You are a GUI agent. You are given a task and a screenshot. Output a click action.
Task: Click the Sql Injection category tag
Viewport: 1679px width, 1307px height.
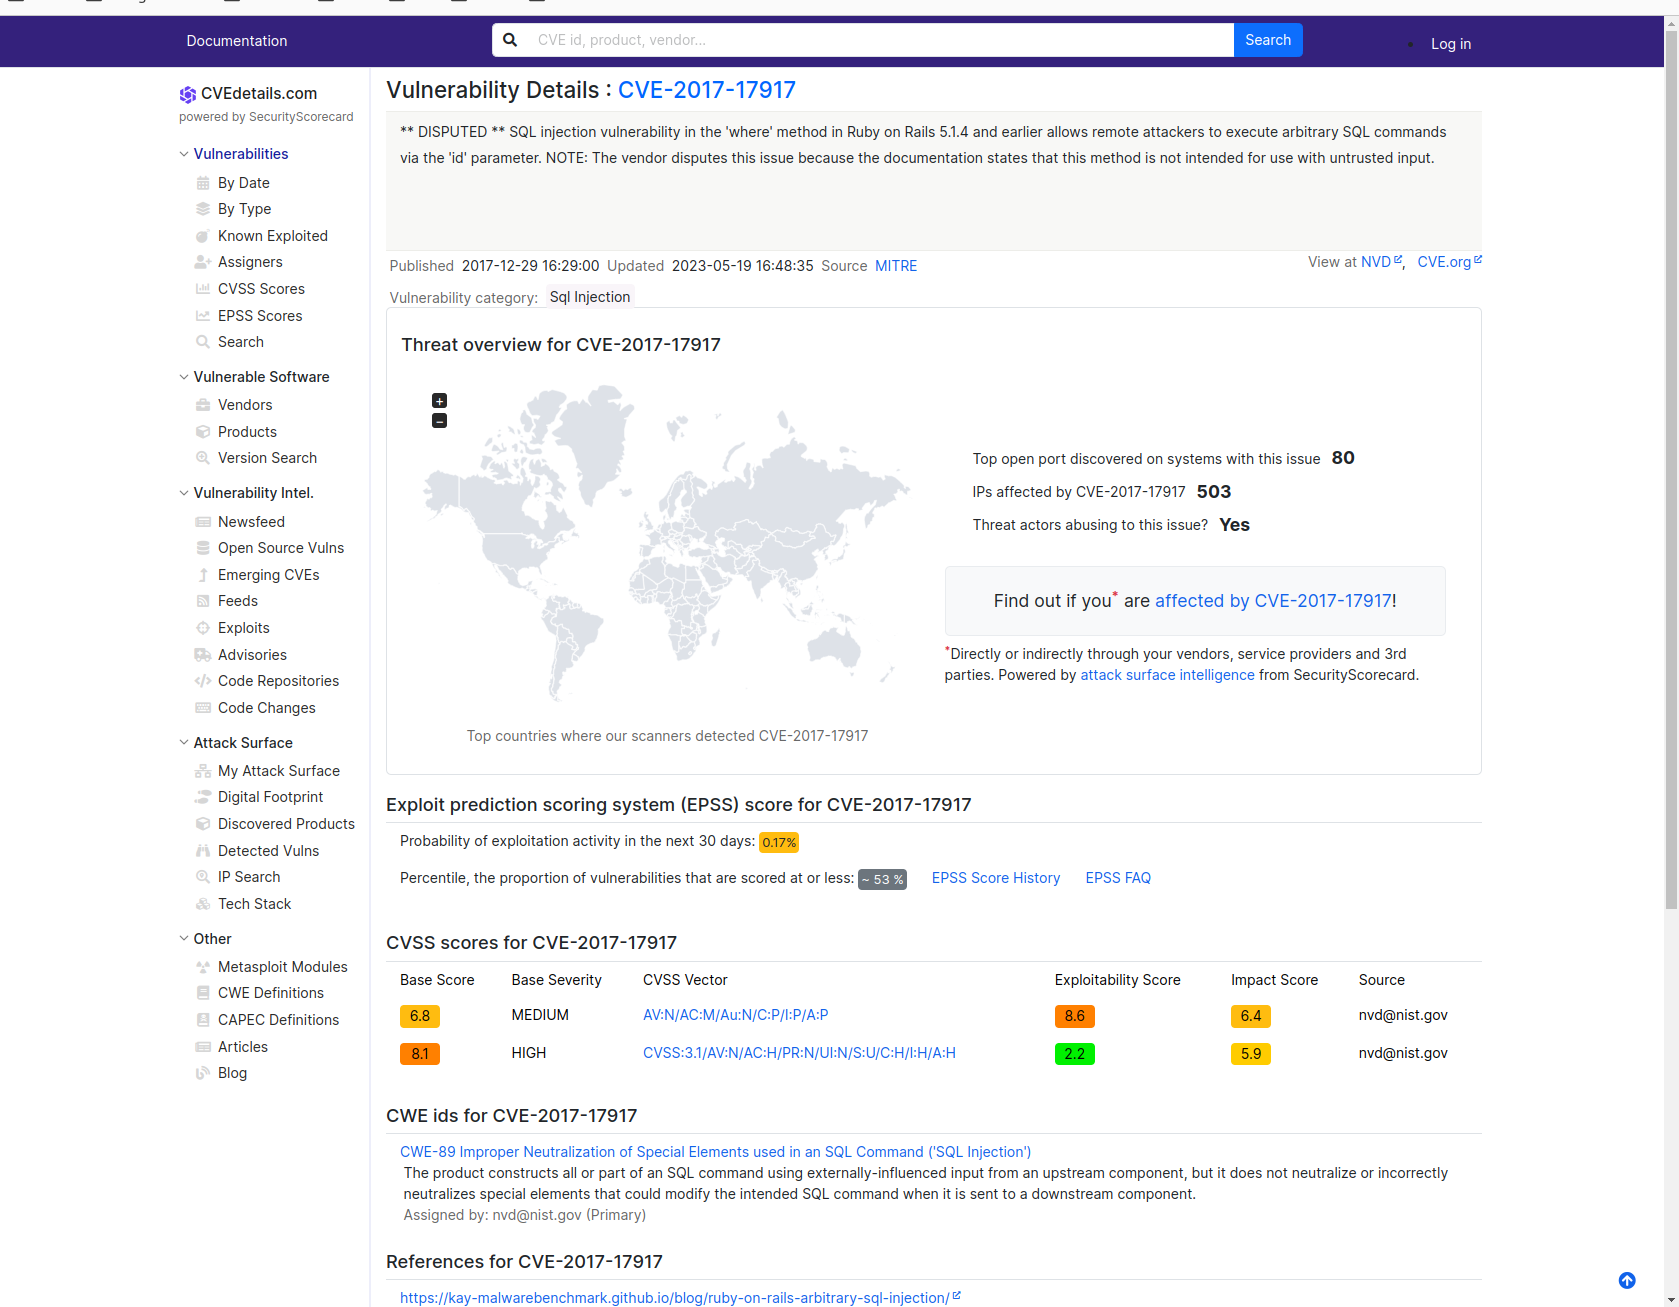coord(590,297)
